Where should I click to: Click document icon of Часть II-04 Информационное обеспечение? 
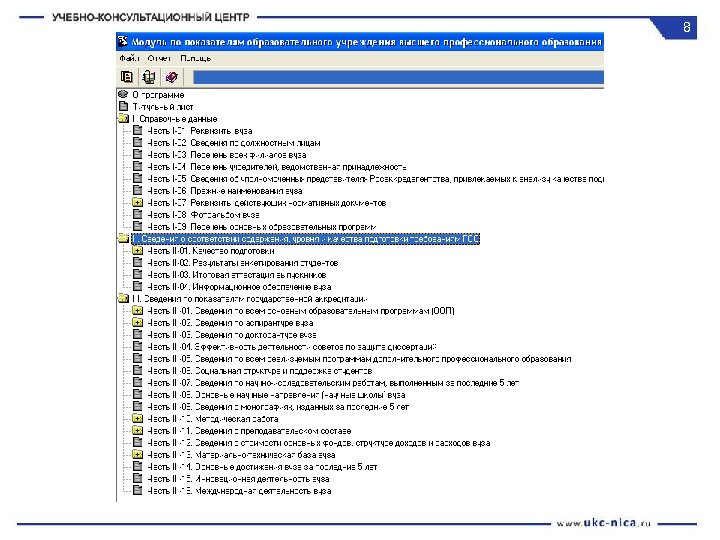(x=137, y=287)
